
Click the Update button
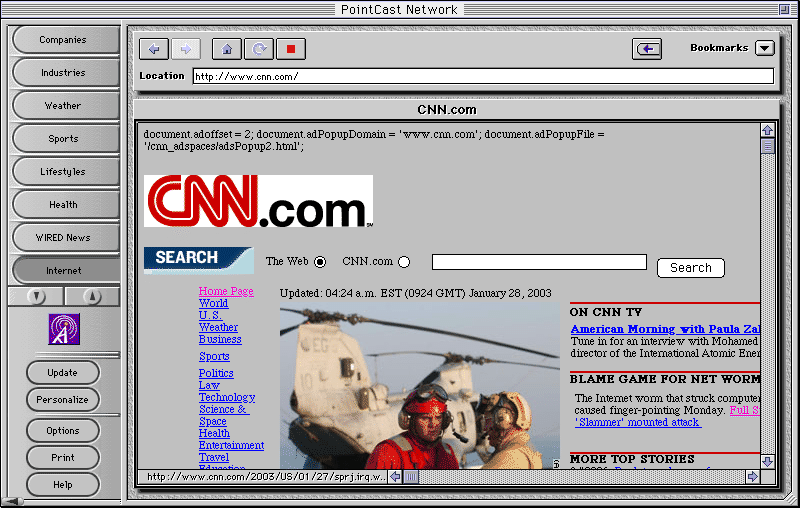click(63, 373)
